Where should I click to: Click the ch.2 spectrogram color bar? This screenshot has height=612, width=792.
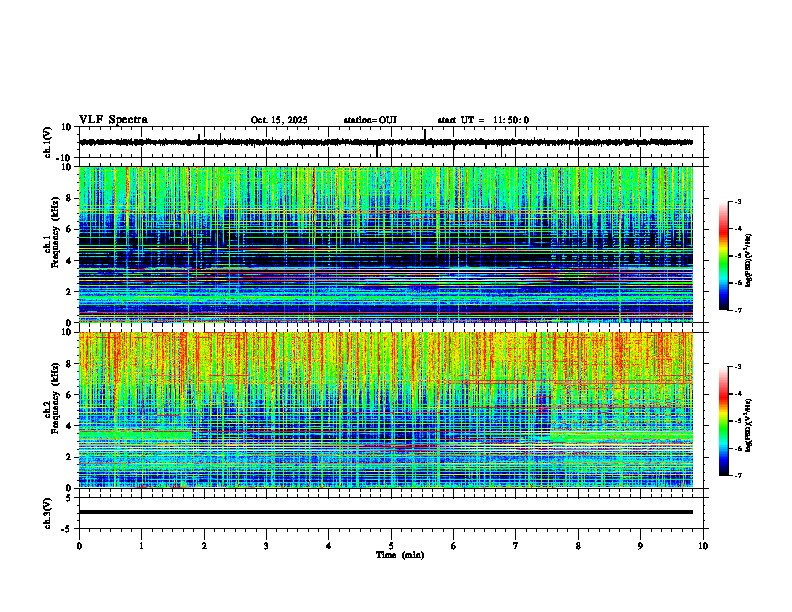(x=724, y=421)
